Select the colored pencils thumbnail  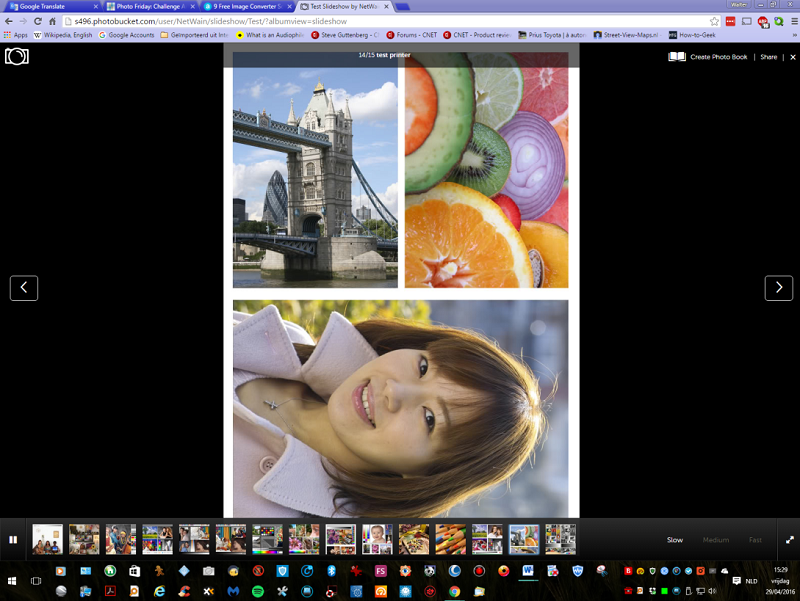tap(451, 539)
